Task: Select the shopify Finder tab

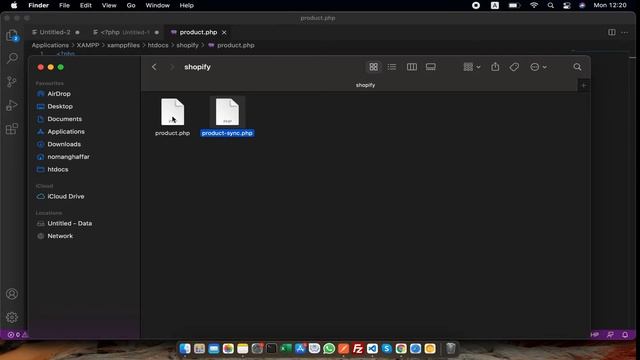Action: [365, 85]
